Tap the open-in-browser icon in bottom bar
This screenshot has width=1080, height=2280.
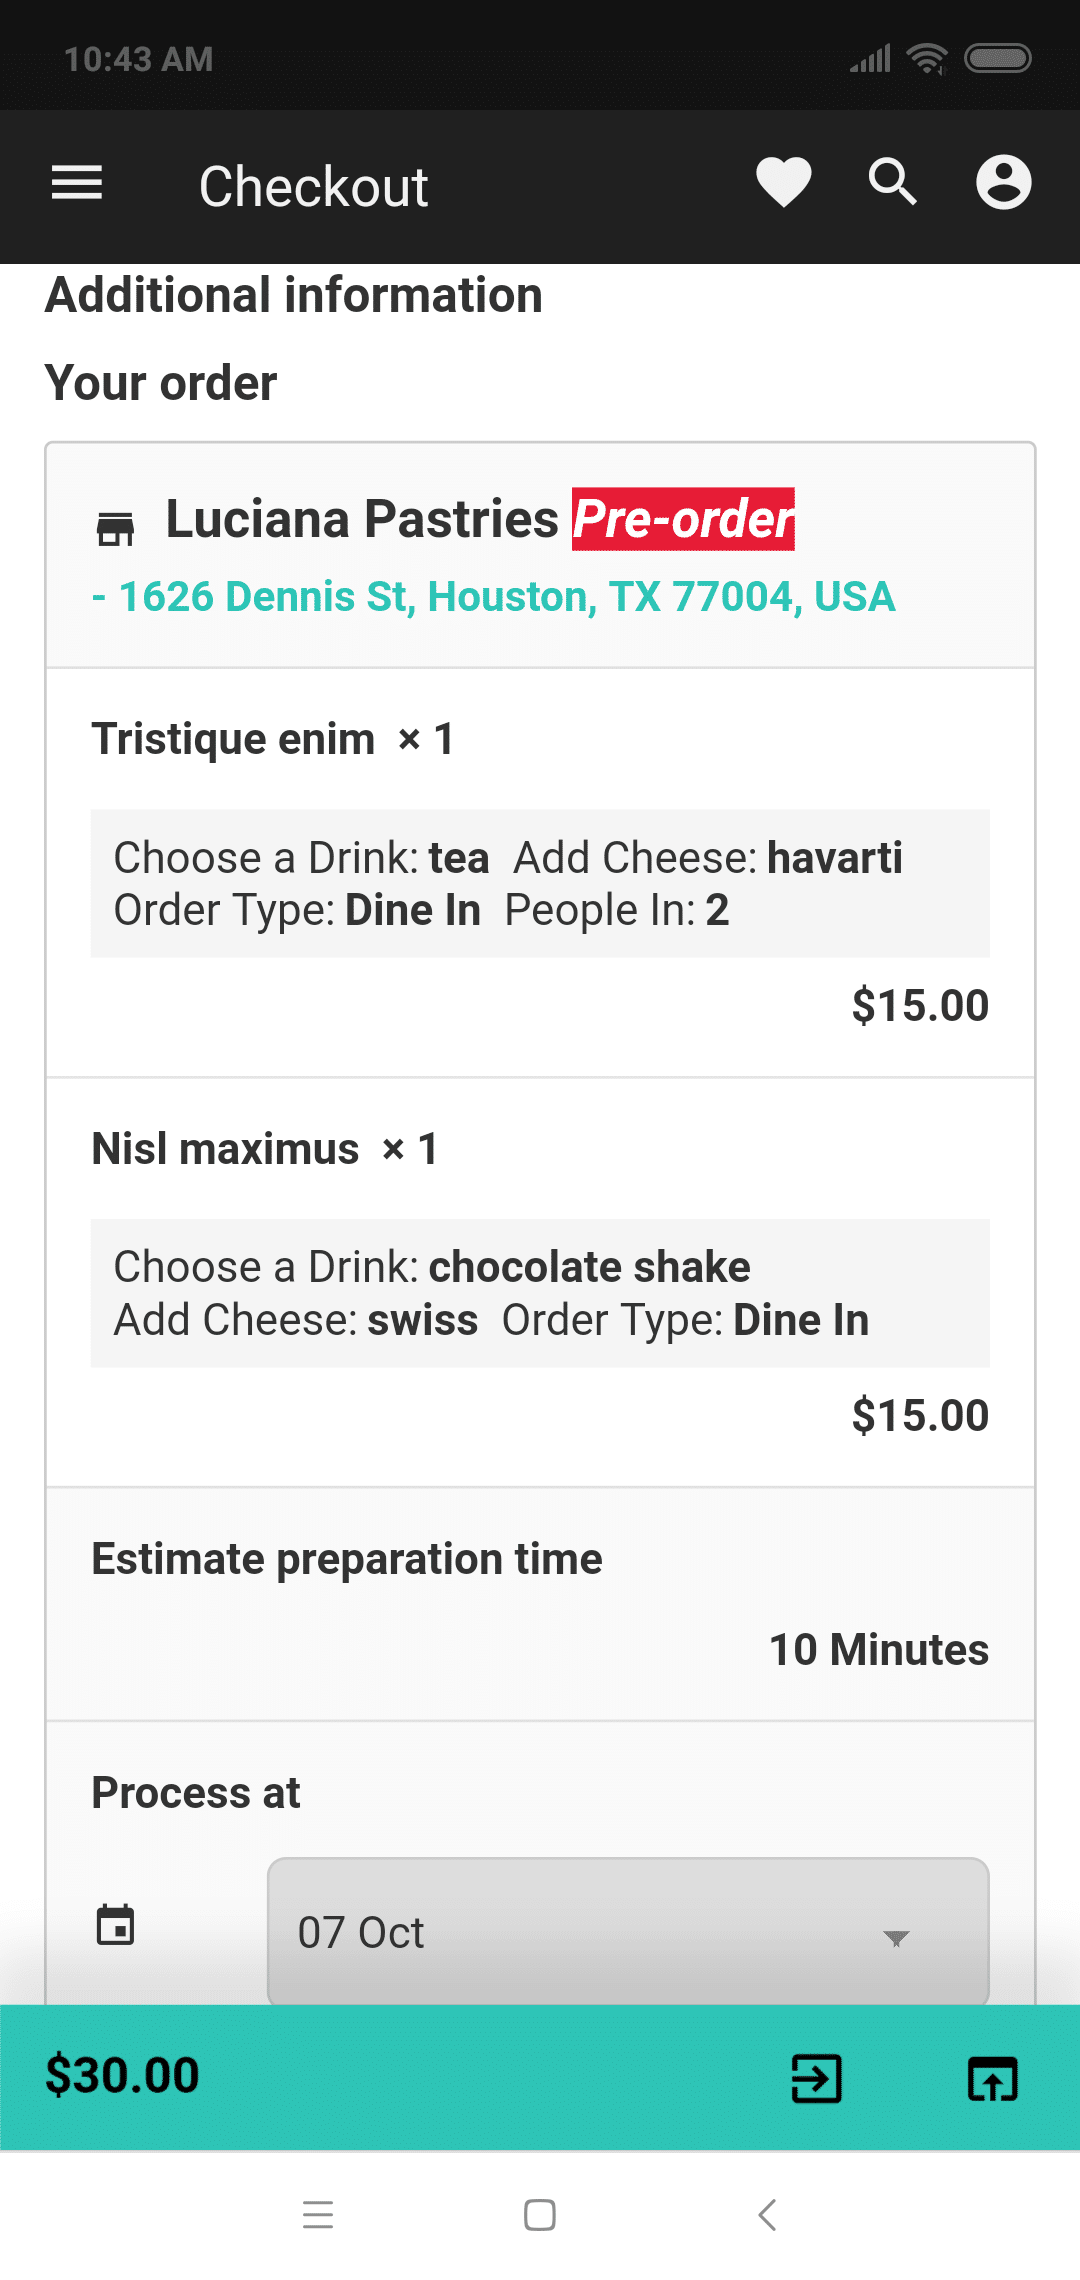[x=992, y=2079]
